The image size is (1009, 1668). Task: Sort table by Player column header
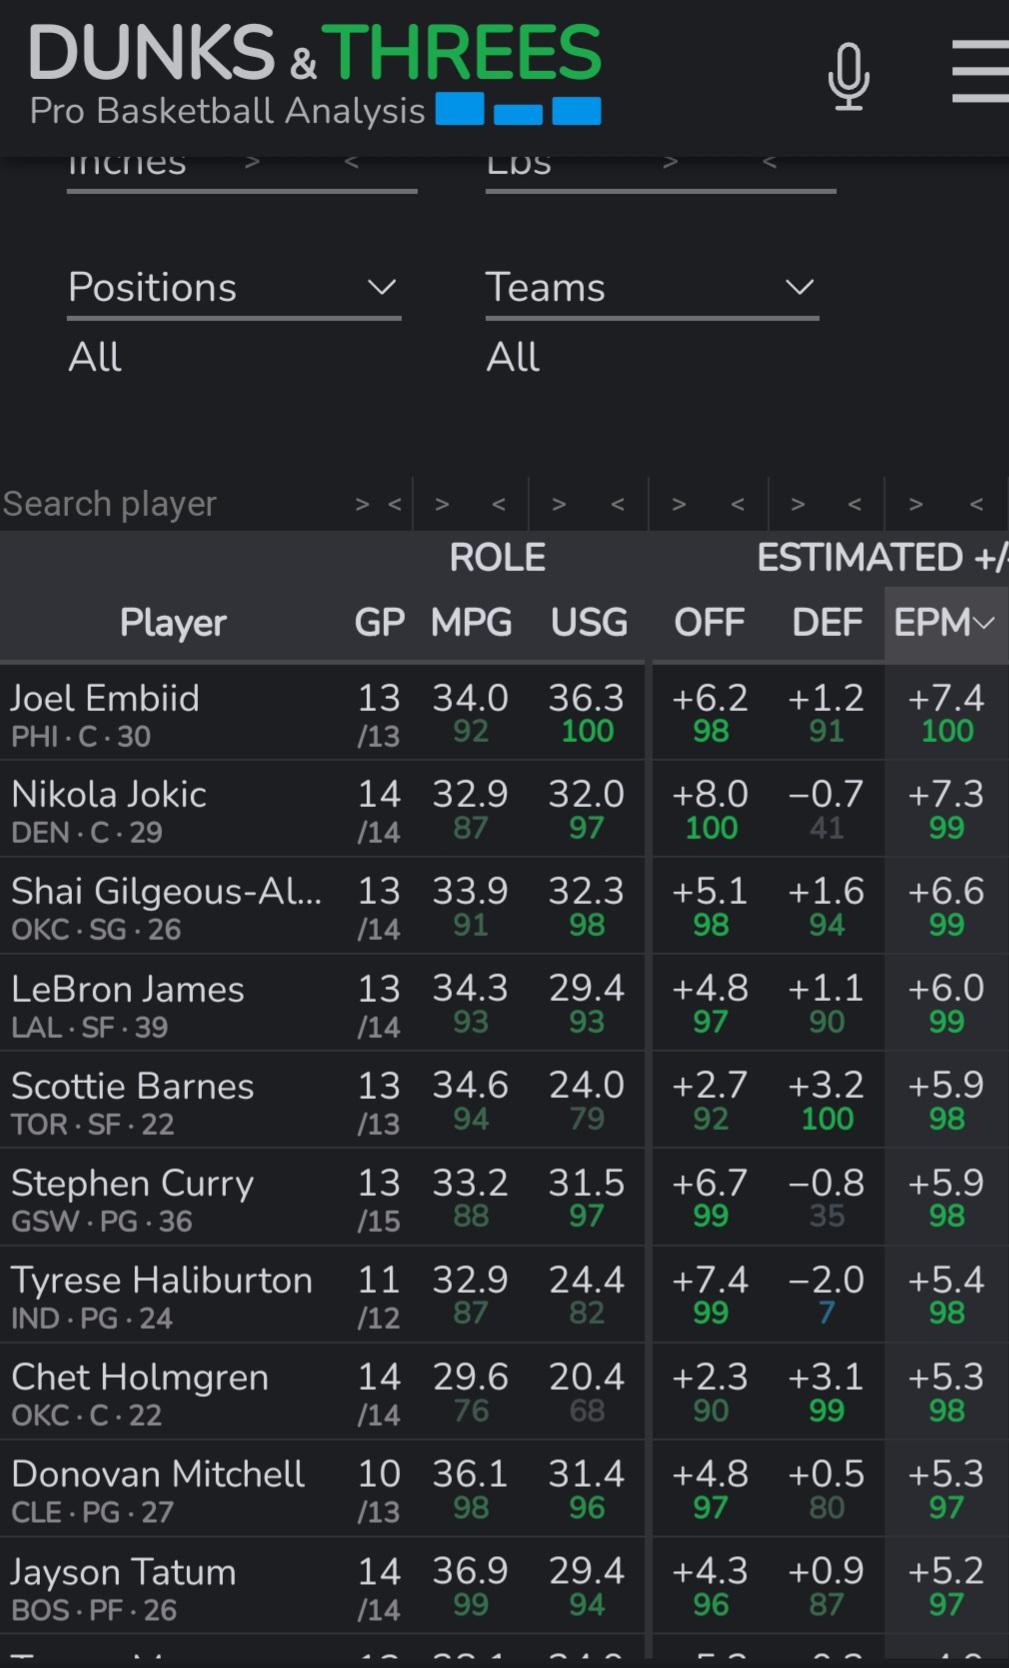pos(173,623)
